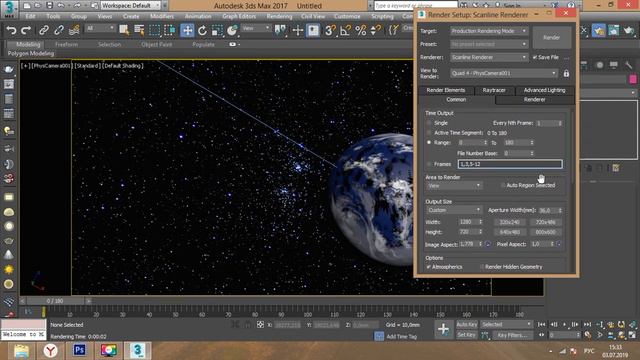Switch to the Render Elements tab
Viewport: 640px width, 360px height.
pyautogui.click(x=446, y=90)
